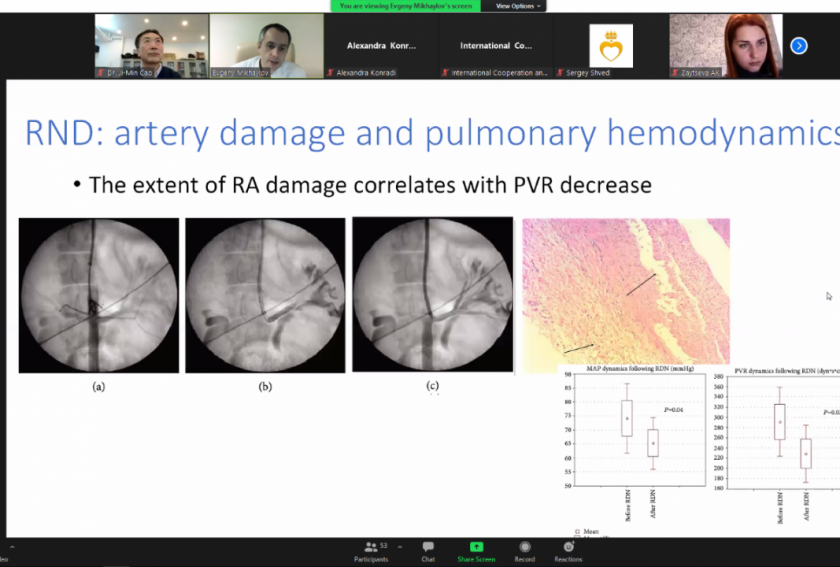
Task: Click the screen-viewing green banner
Action: tap(405, 6)
